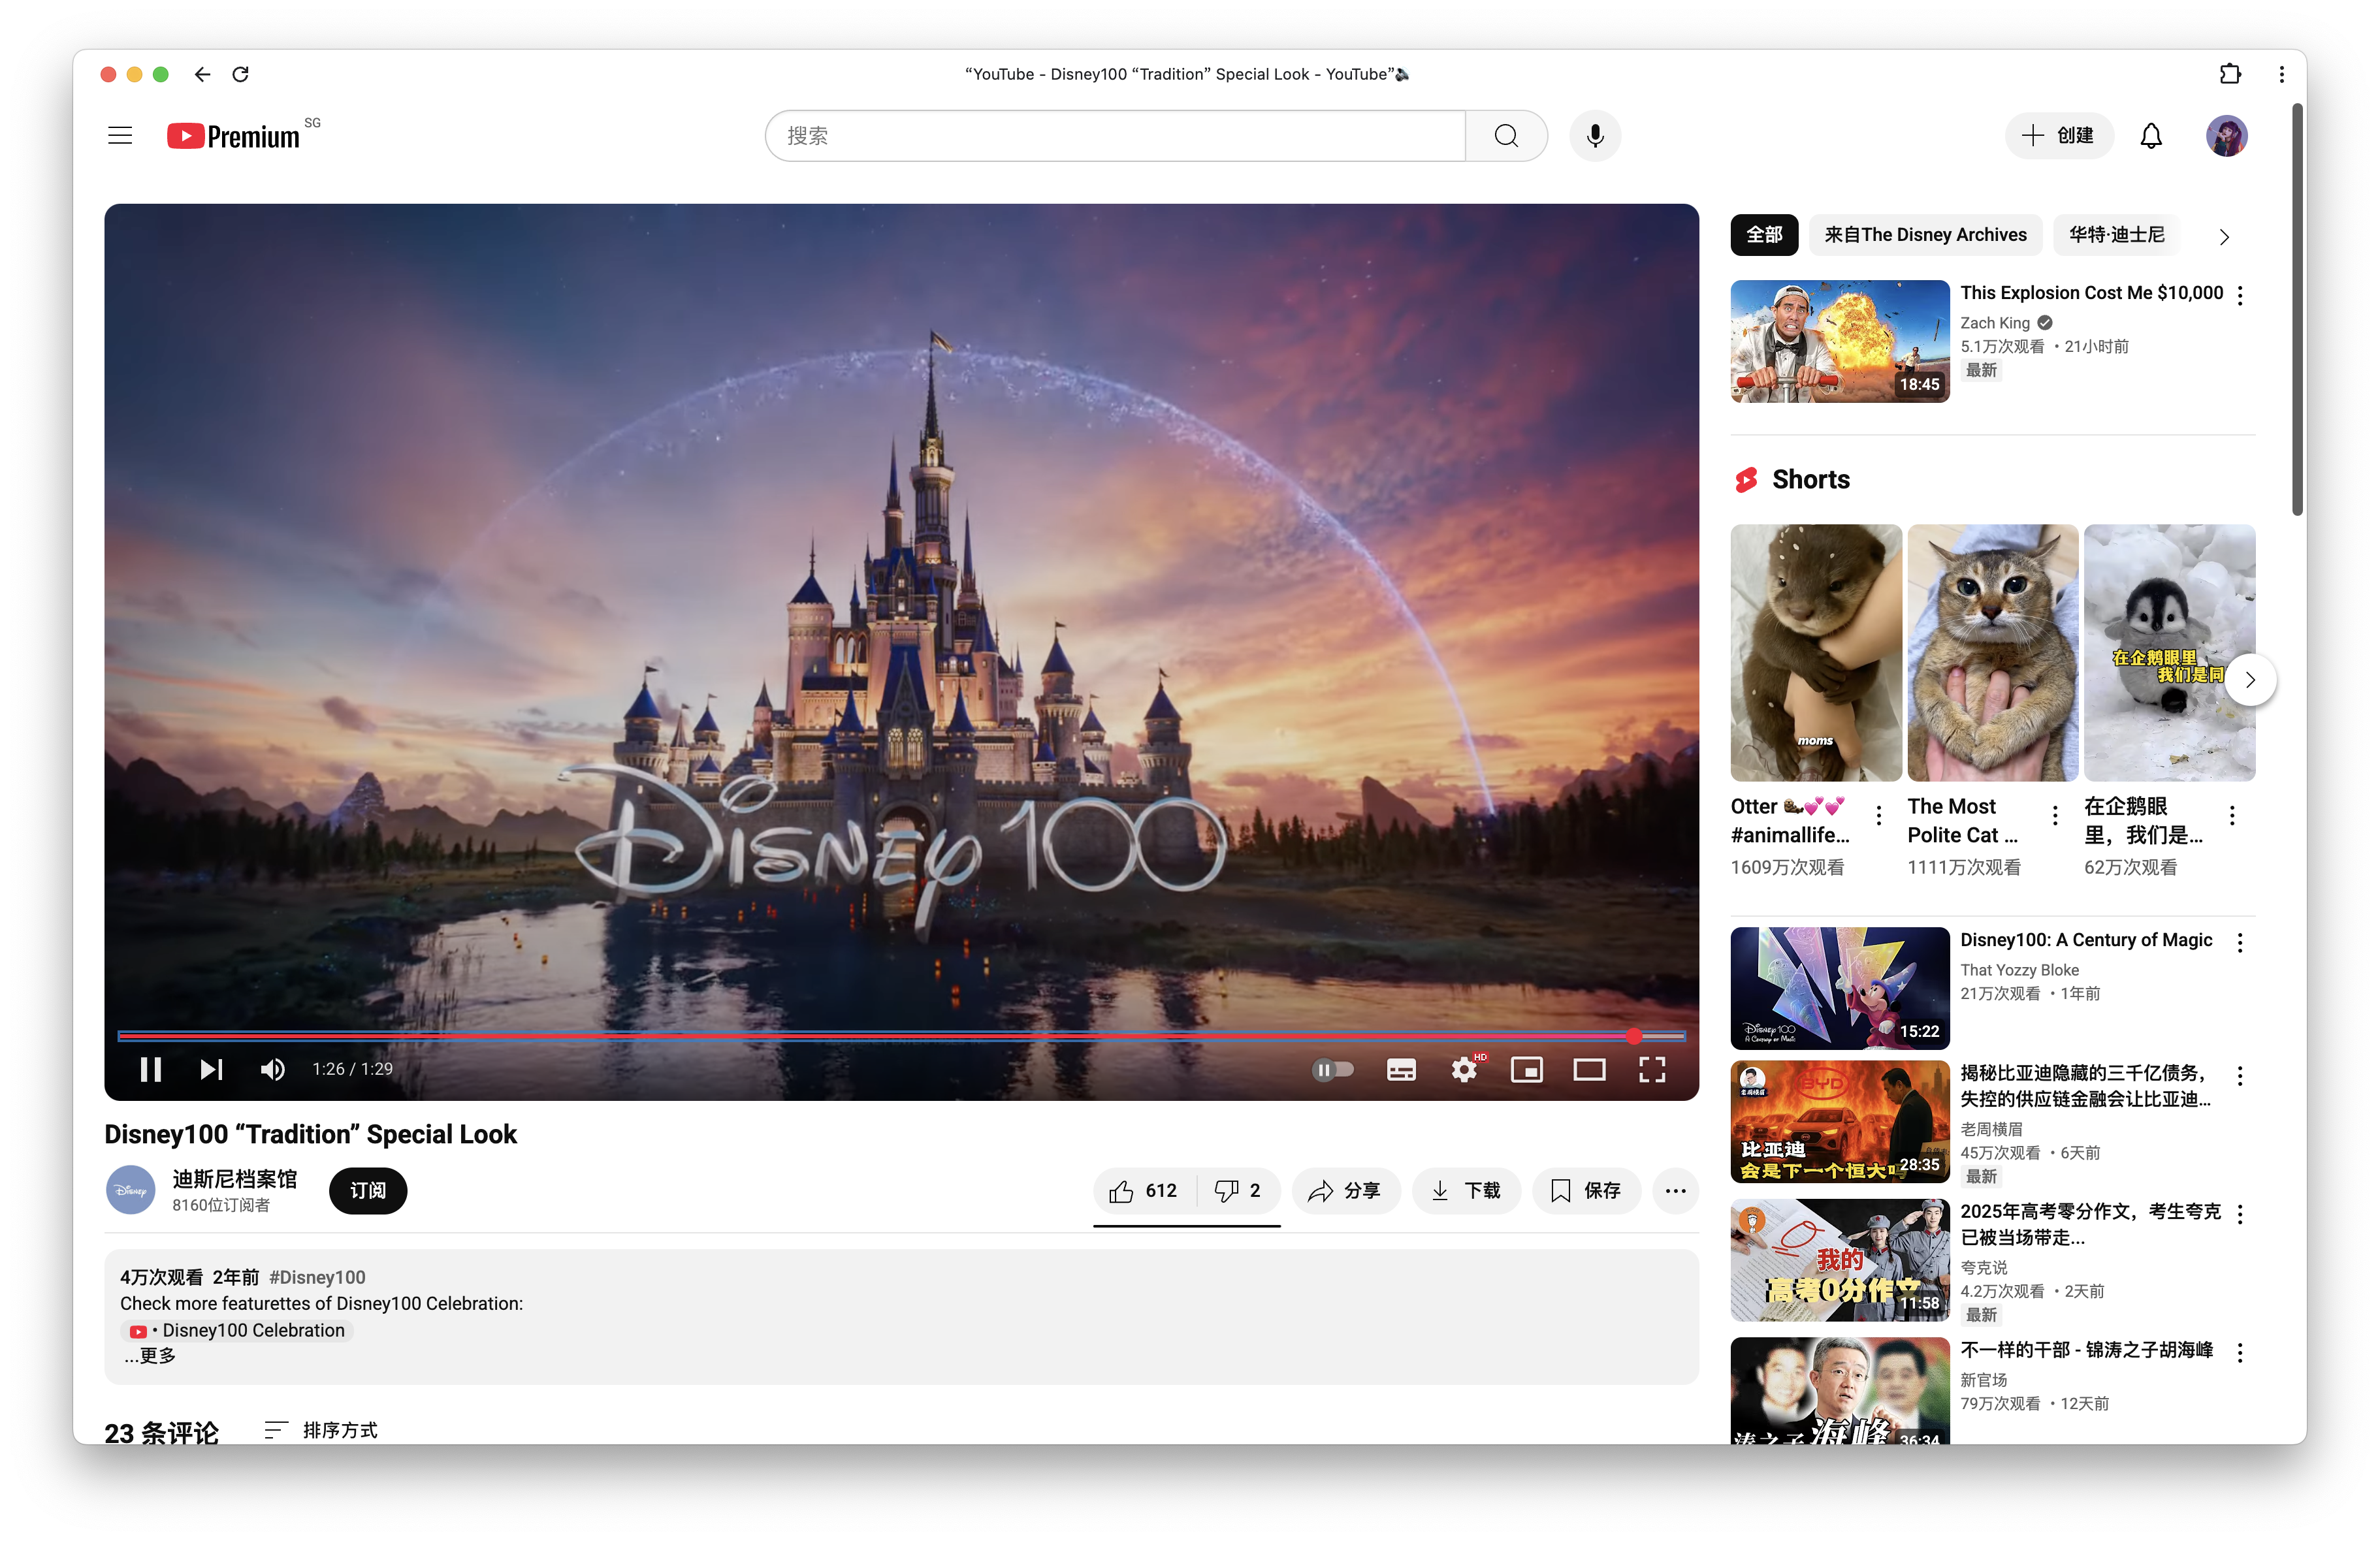Open That Yozzy Bloke channel name

point(2019,970)
